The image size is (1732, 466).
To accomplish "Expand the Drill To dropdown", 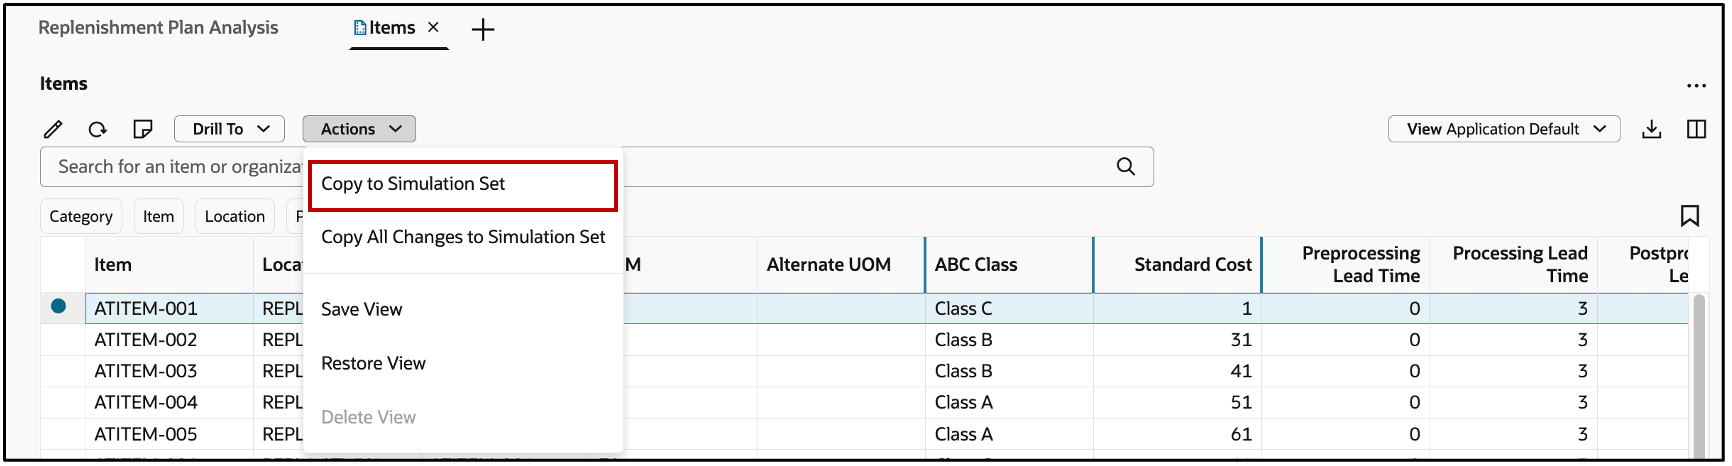I will (x=230, y=129).
